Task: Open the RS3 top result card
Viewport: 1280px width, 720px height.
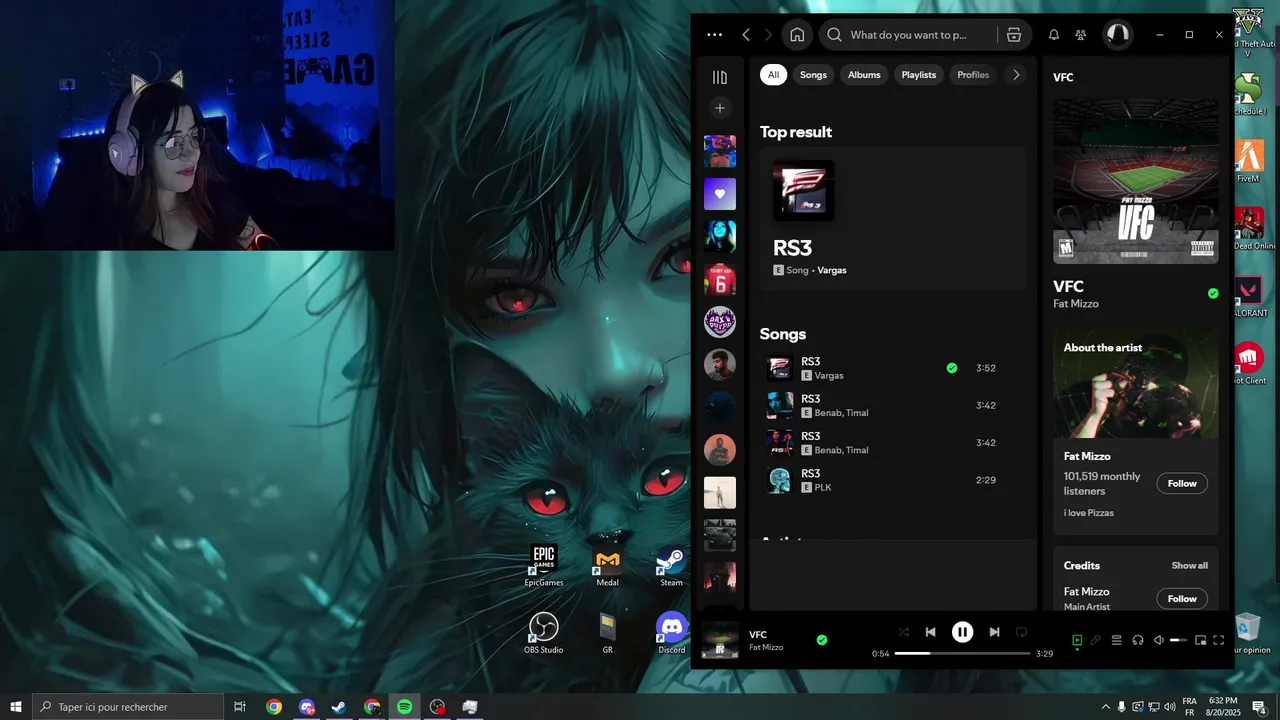Action: tap(893, 219)
